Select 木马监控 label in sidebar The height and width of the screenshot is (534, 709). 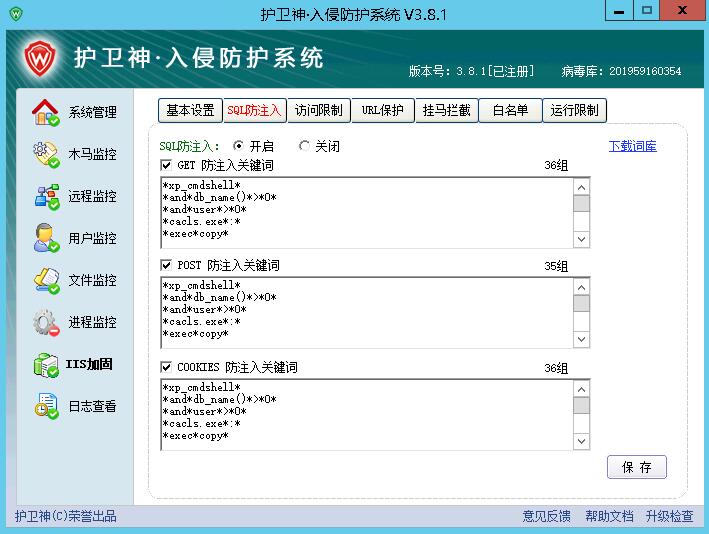click(92, 154)
